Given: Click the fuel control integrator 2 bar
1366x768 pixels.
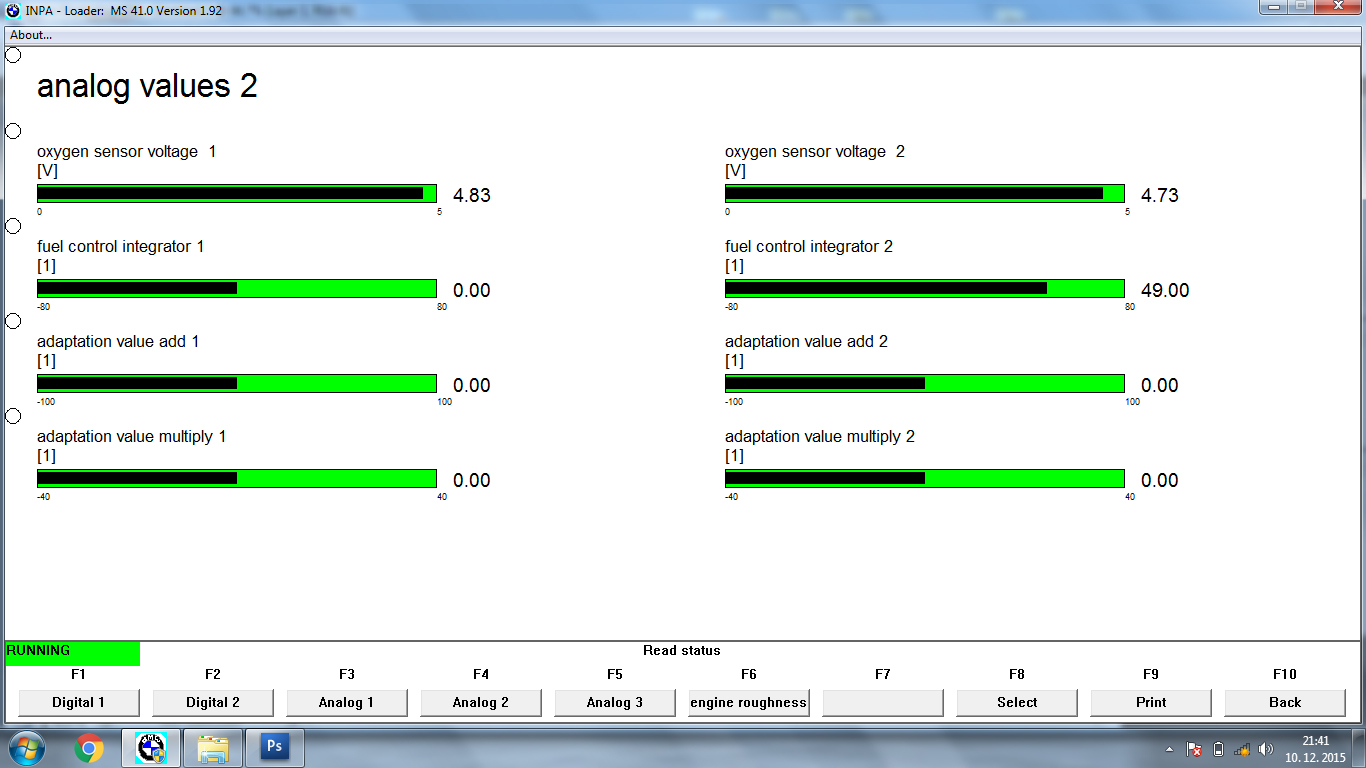Looking at the screenshot, I should pyautogui.click(x=924, y=289).
